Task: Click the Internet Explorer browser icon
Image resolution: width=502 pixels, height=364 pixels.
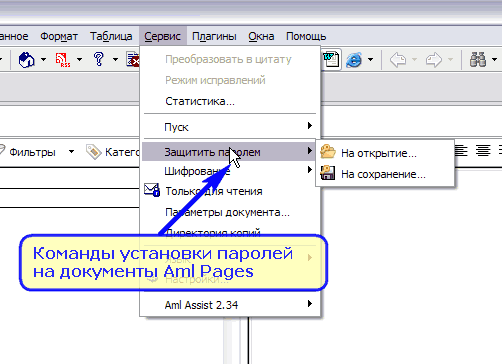Action: (354, 60)
